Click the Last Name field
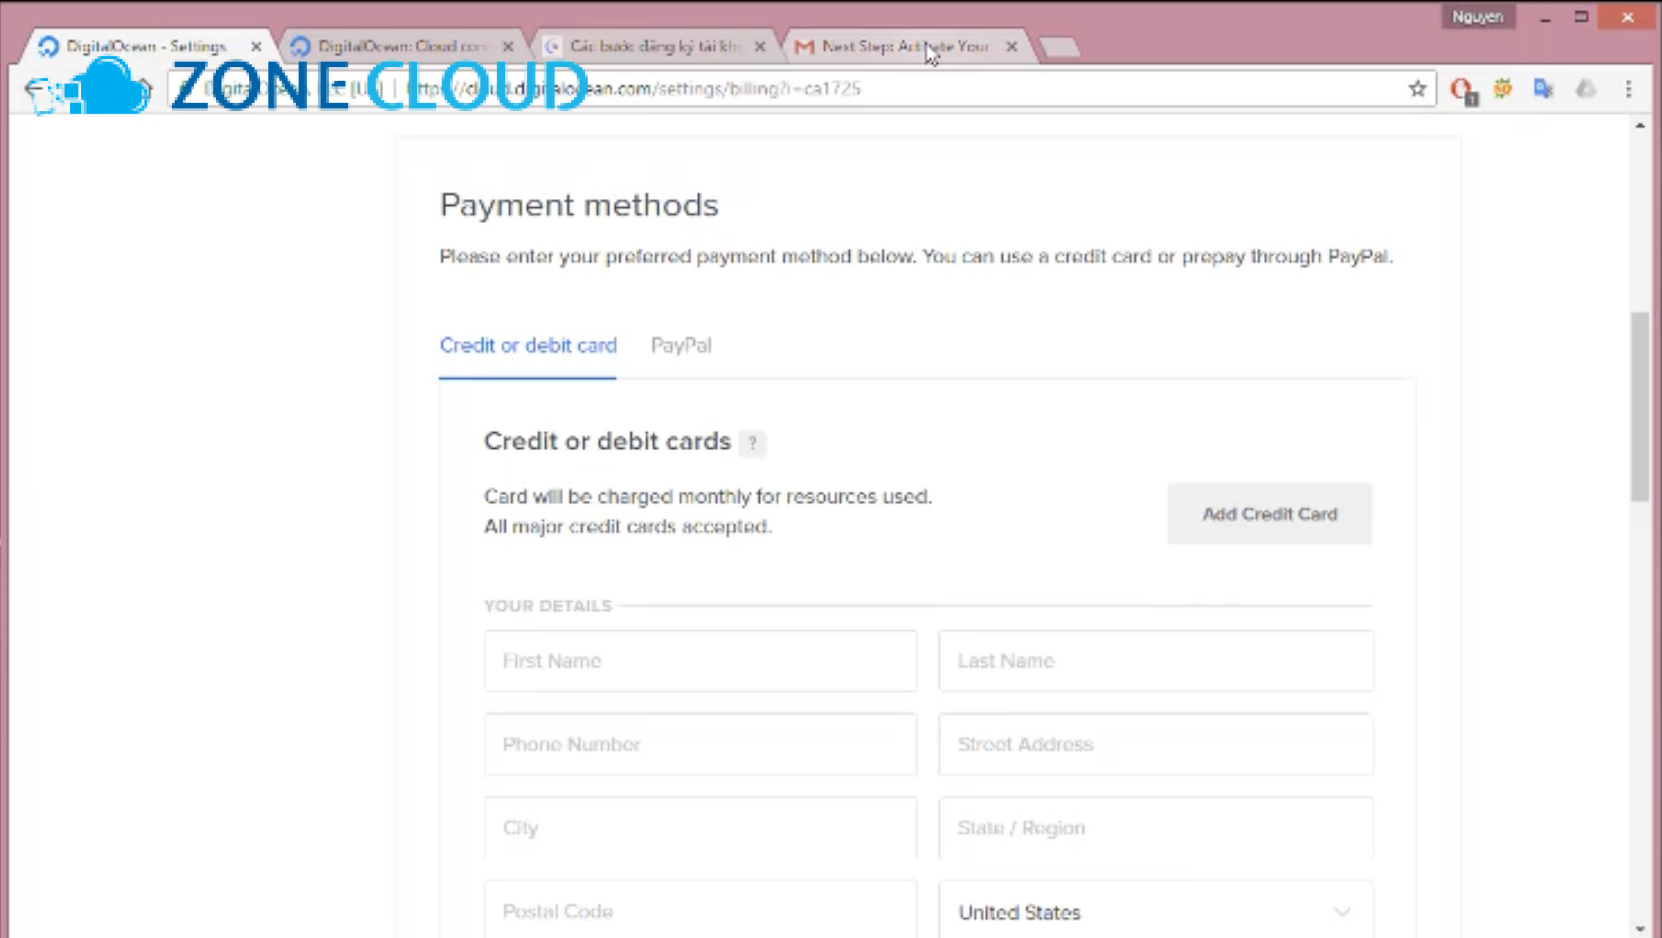Image resolution: width=1662 pixels, height=938 pixels. (x=1155, y=661)
